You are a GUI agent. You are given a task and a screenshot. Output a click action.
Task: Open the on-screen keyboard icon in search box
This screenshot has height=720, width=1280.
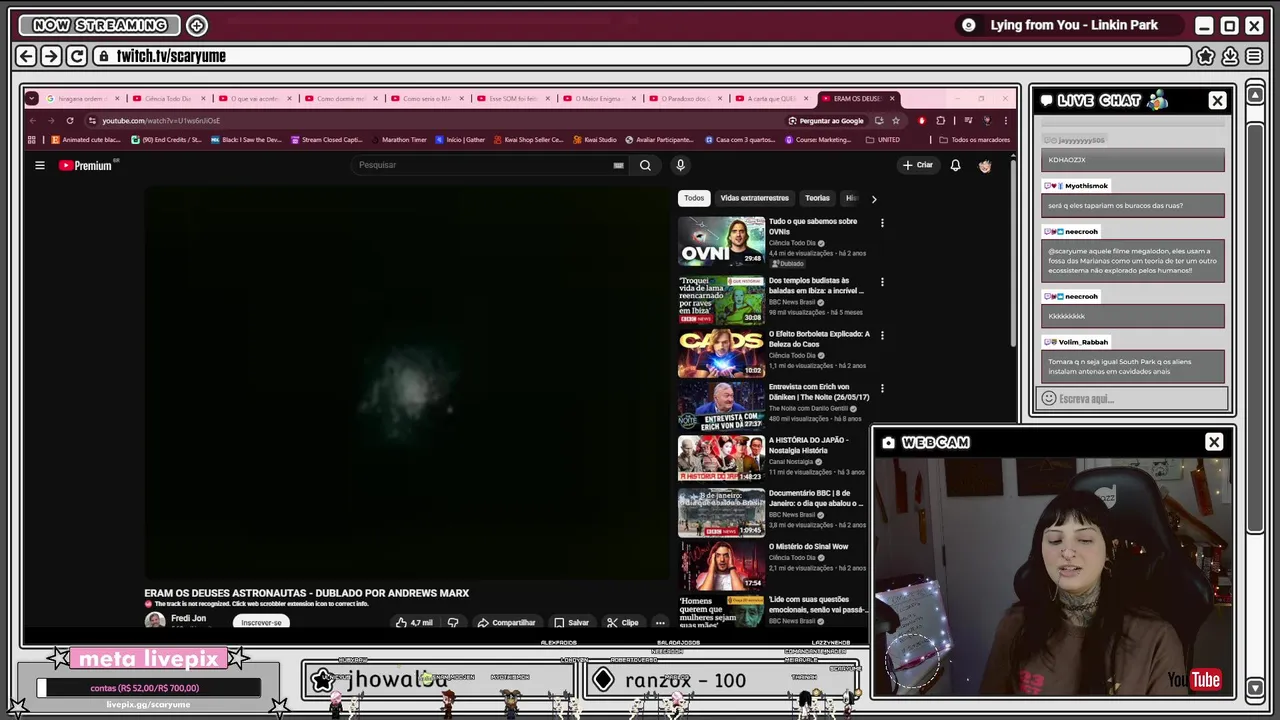click(x=618, y=165)
